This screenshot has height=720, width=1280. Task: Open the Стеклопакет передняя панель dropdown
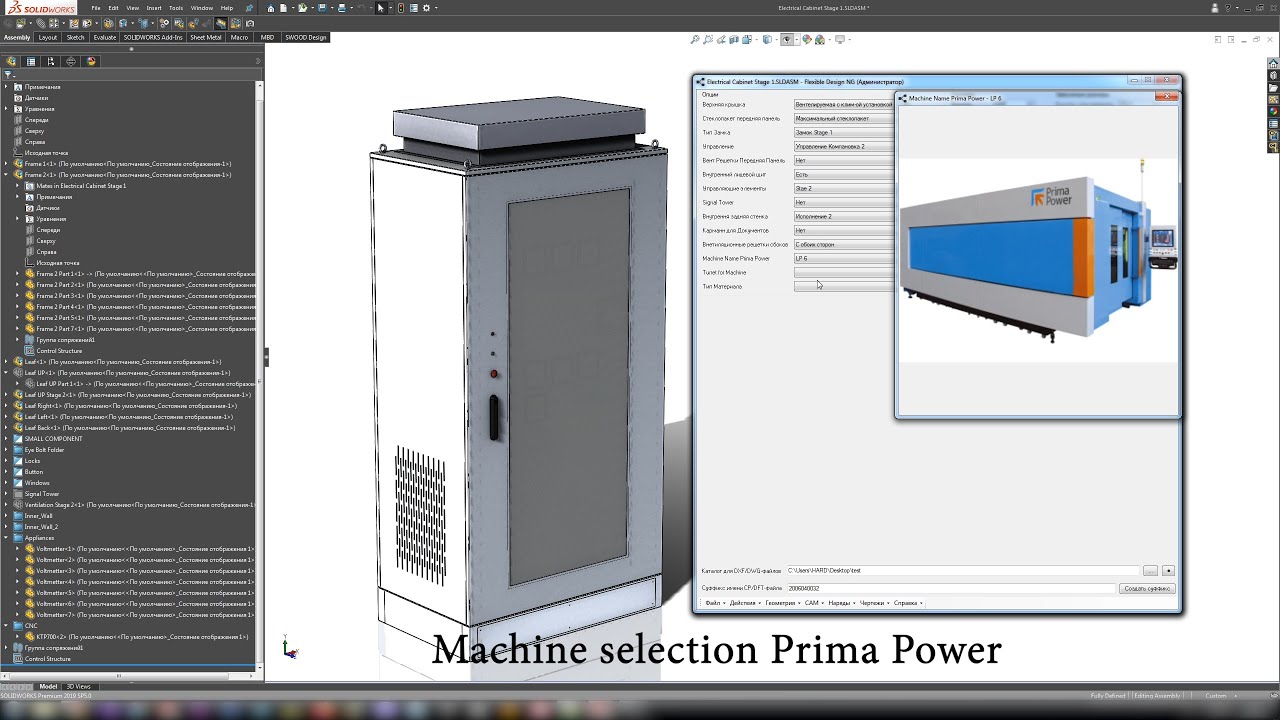844,118
